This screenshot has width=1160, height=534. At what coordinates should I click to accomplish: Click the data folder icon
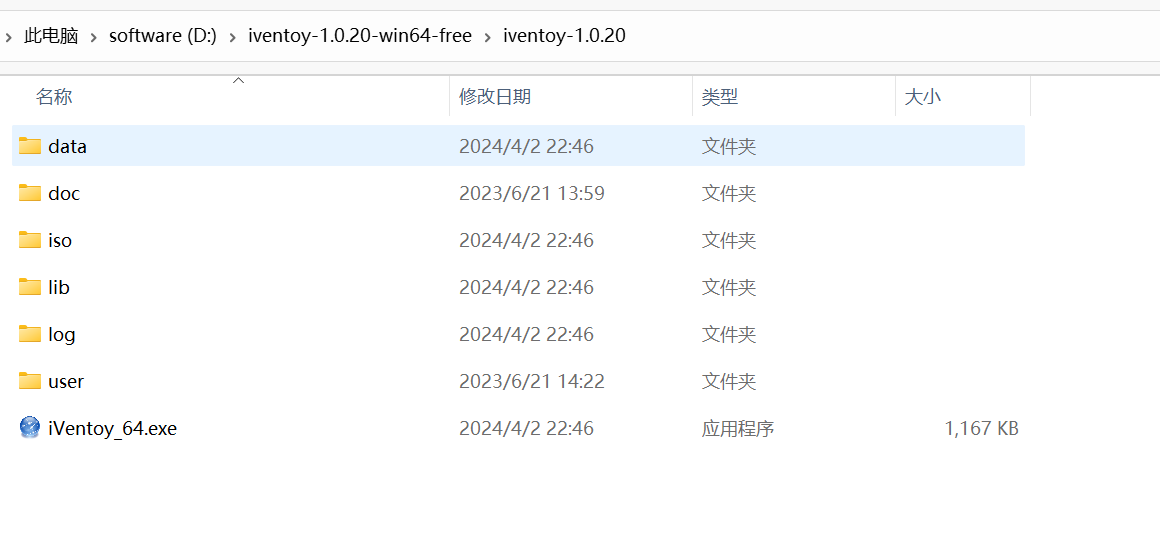pos(30,146)
